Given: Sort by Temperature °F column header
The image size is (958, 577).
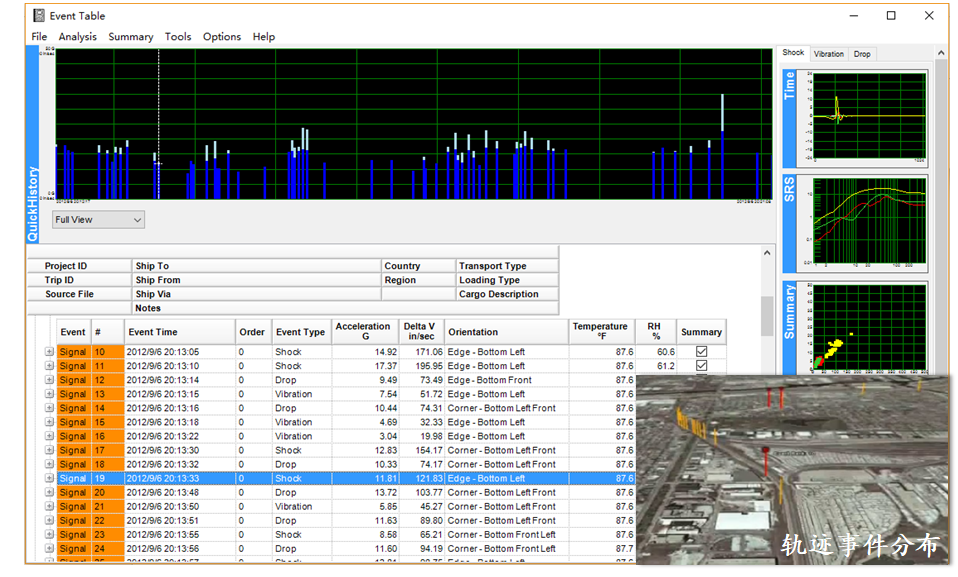Looking at the screenshot, I should click(602, 332).
